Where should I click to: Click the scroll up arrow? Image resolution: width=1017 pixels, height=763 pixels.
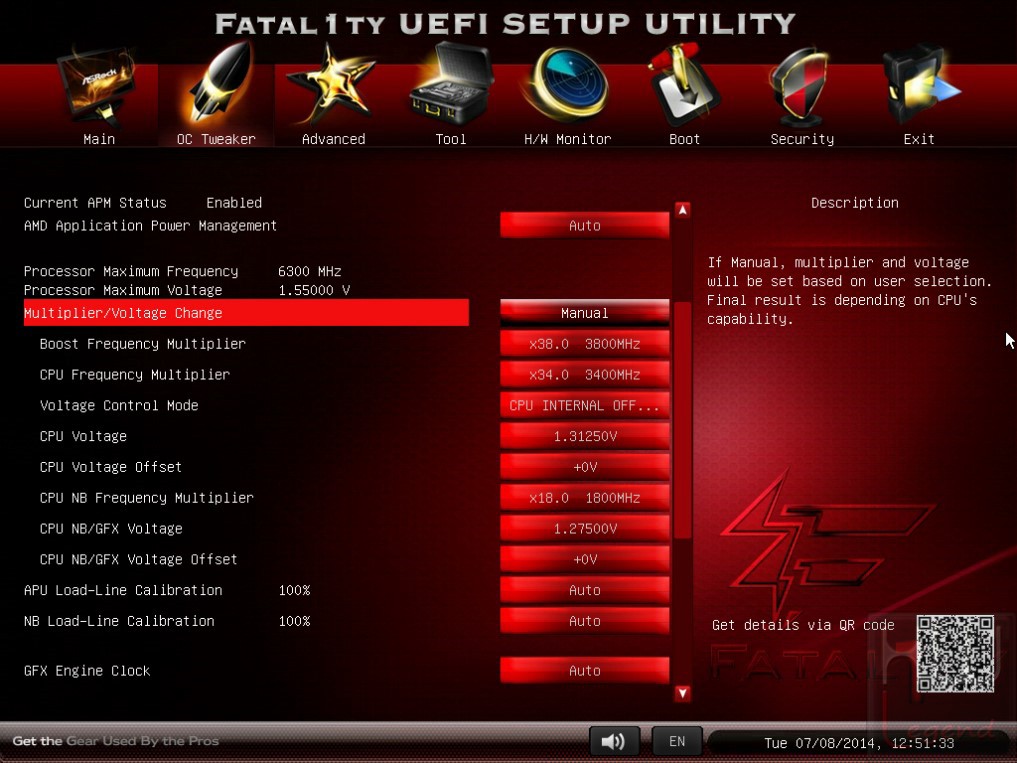coord(682,210)
